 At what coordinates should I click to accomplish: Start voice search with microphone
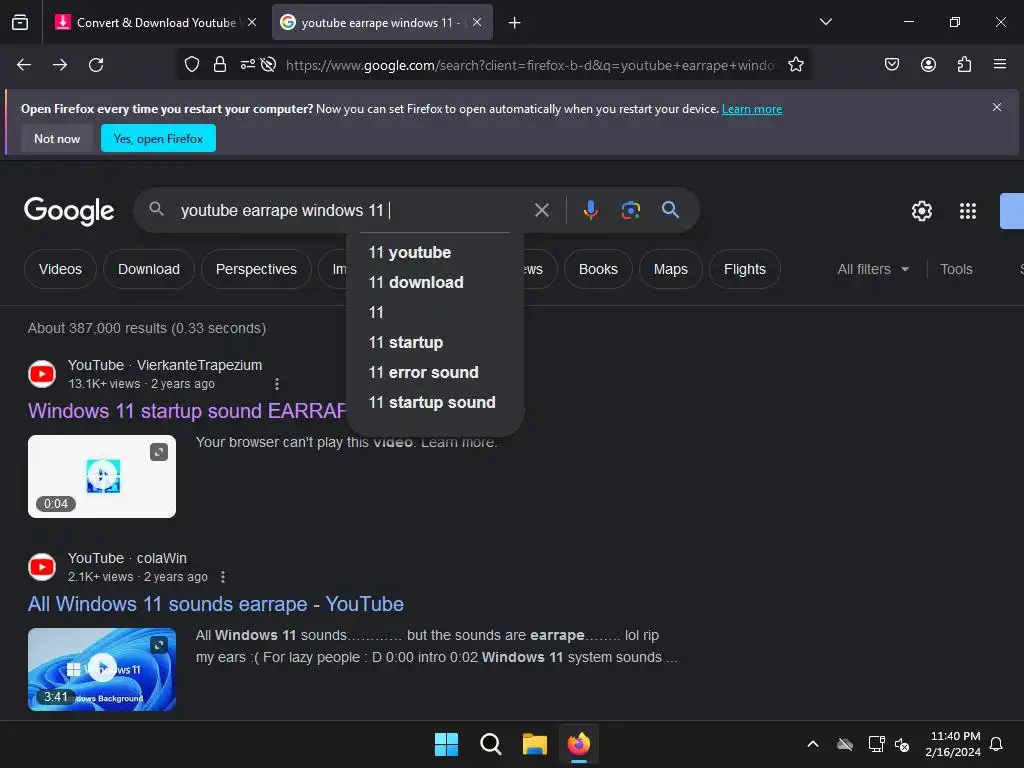590,210
